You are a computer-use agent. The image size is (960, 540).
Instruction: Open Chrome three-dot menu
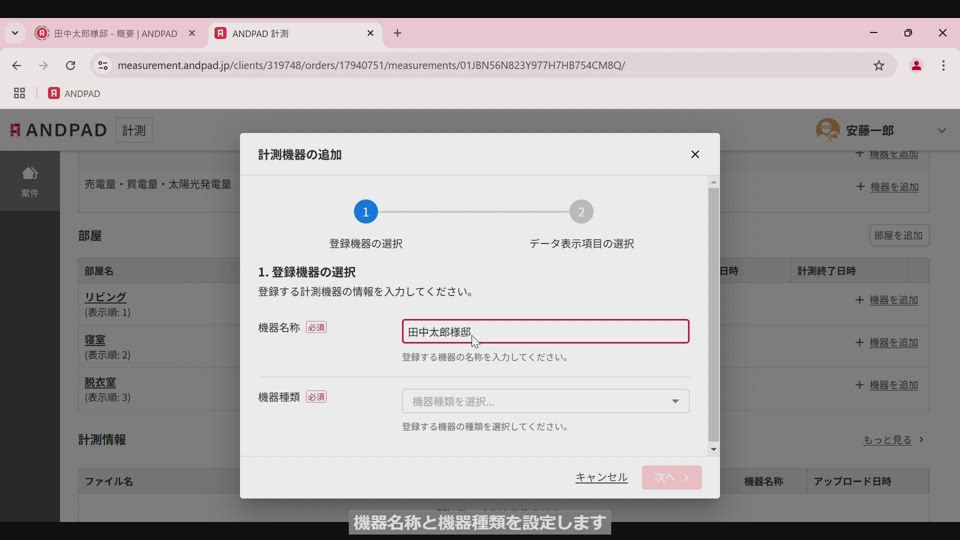point(943,65)
